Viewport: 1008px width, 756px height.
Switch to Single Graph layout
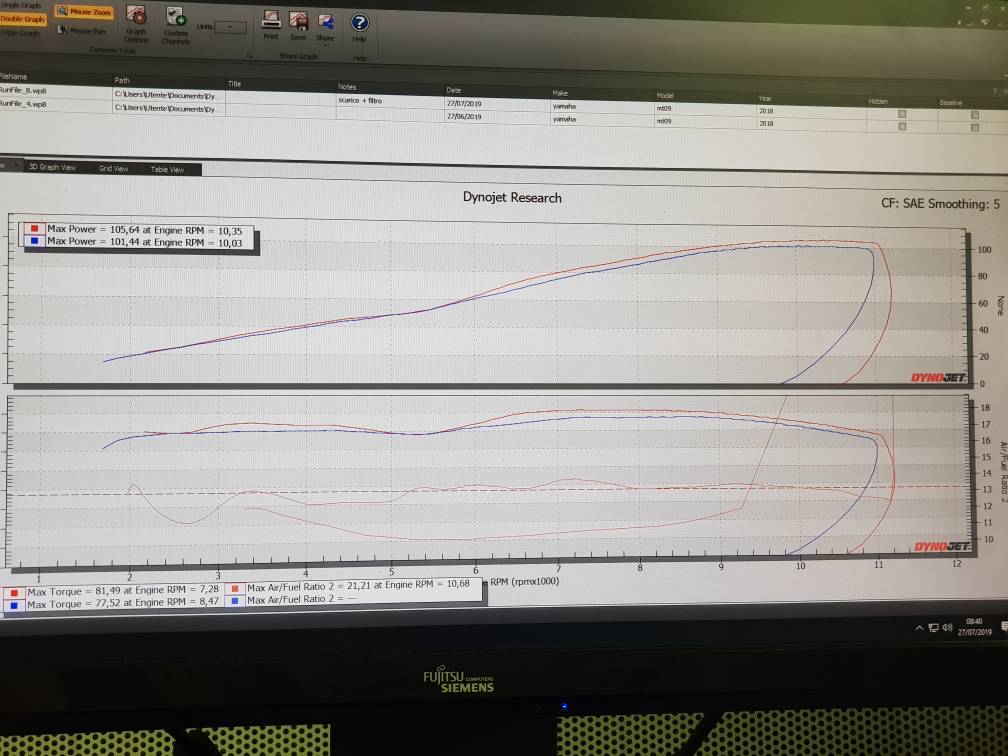point(22,5)
